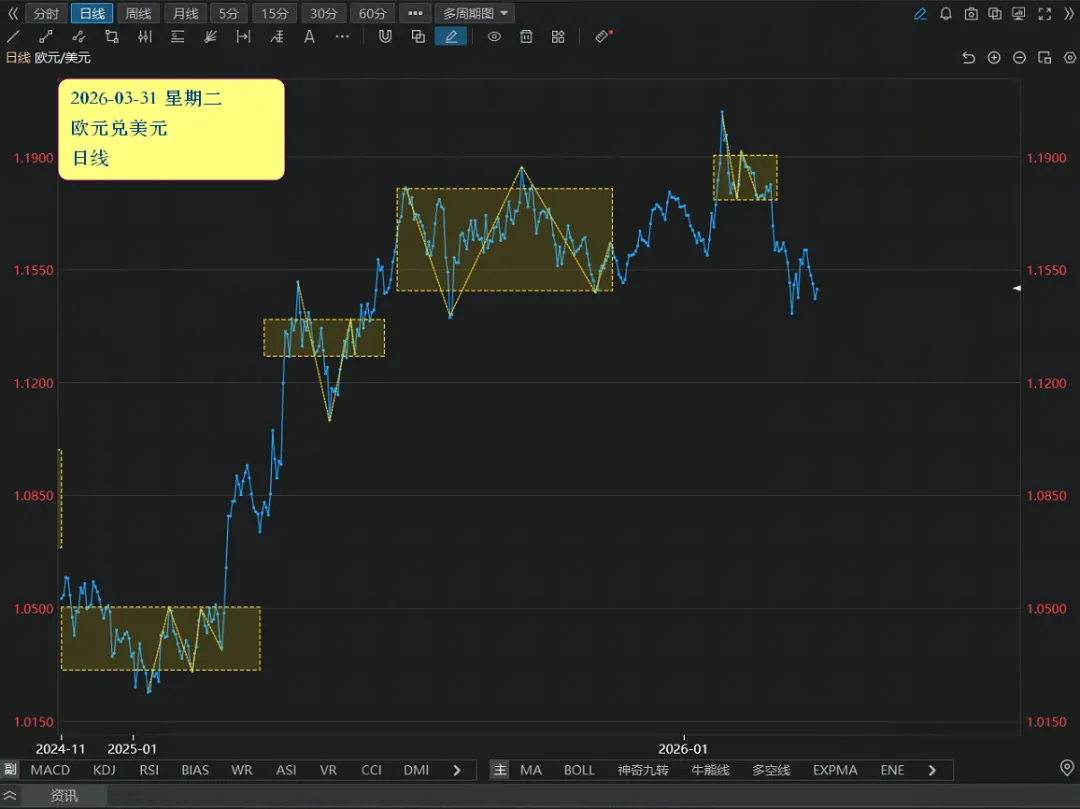
Task: Select the percentage ruler tool
Action: point(276,37)
